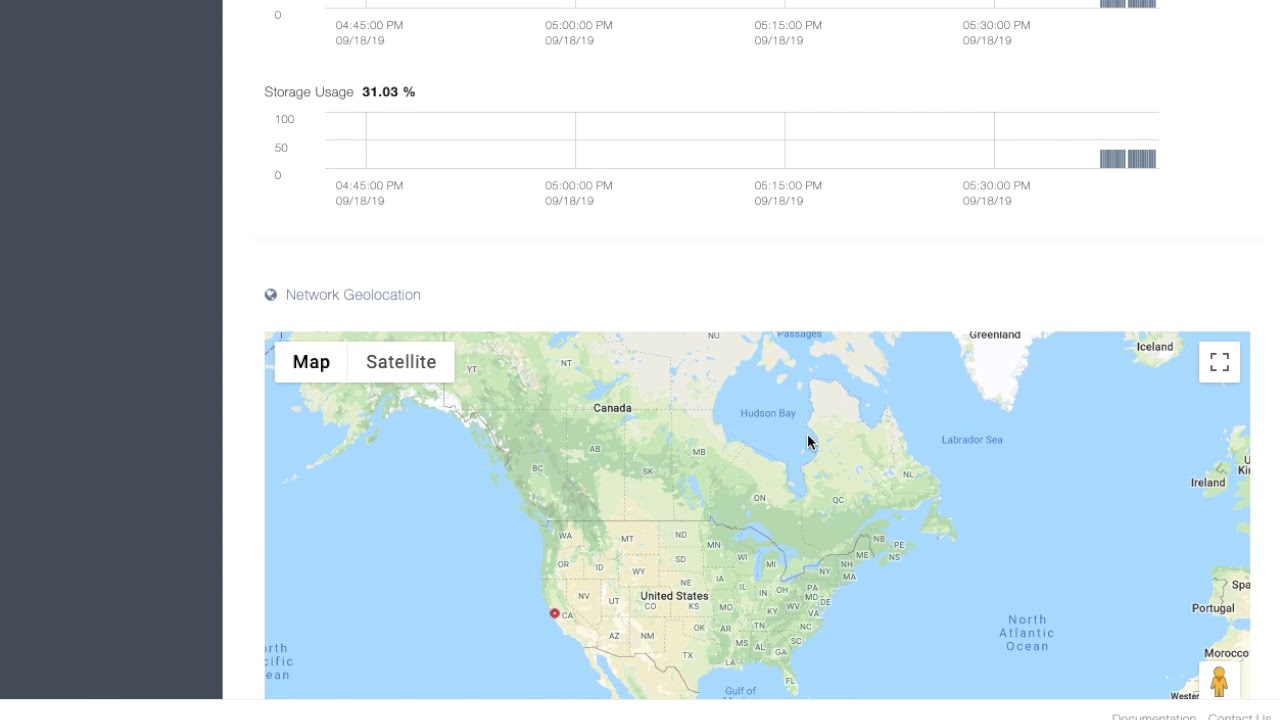Click the Labrador Sea map label
This screenshot has height=720, width=1280.
coord(972,440)
